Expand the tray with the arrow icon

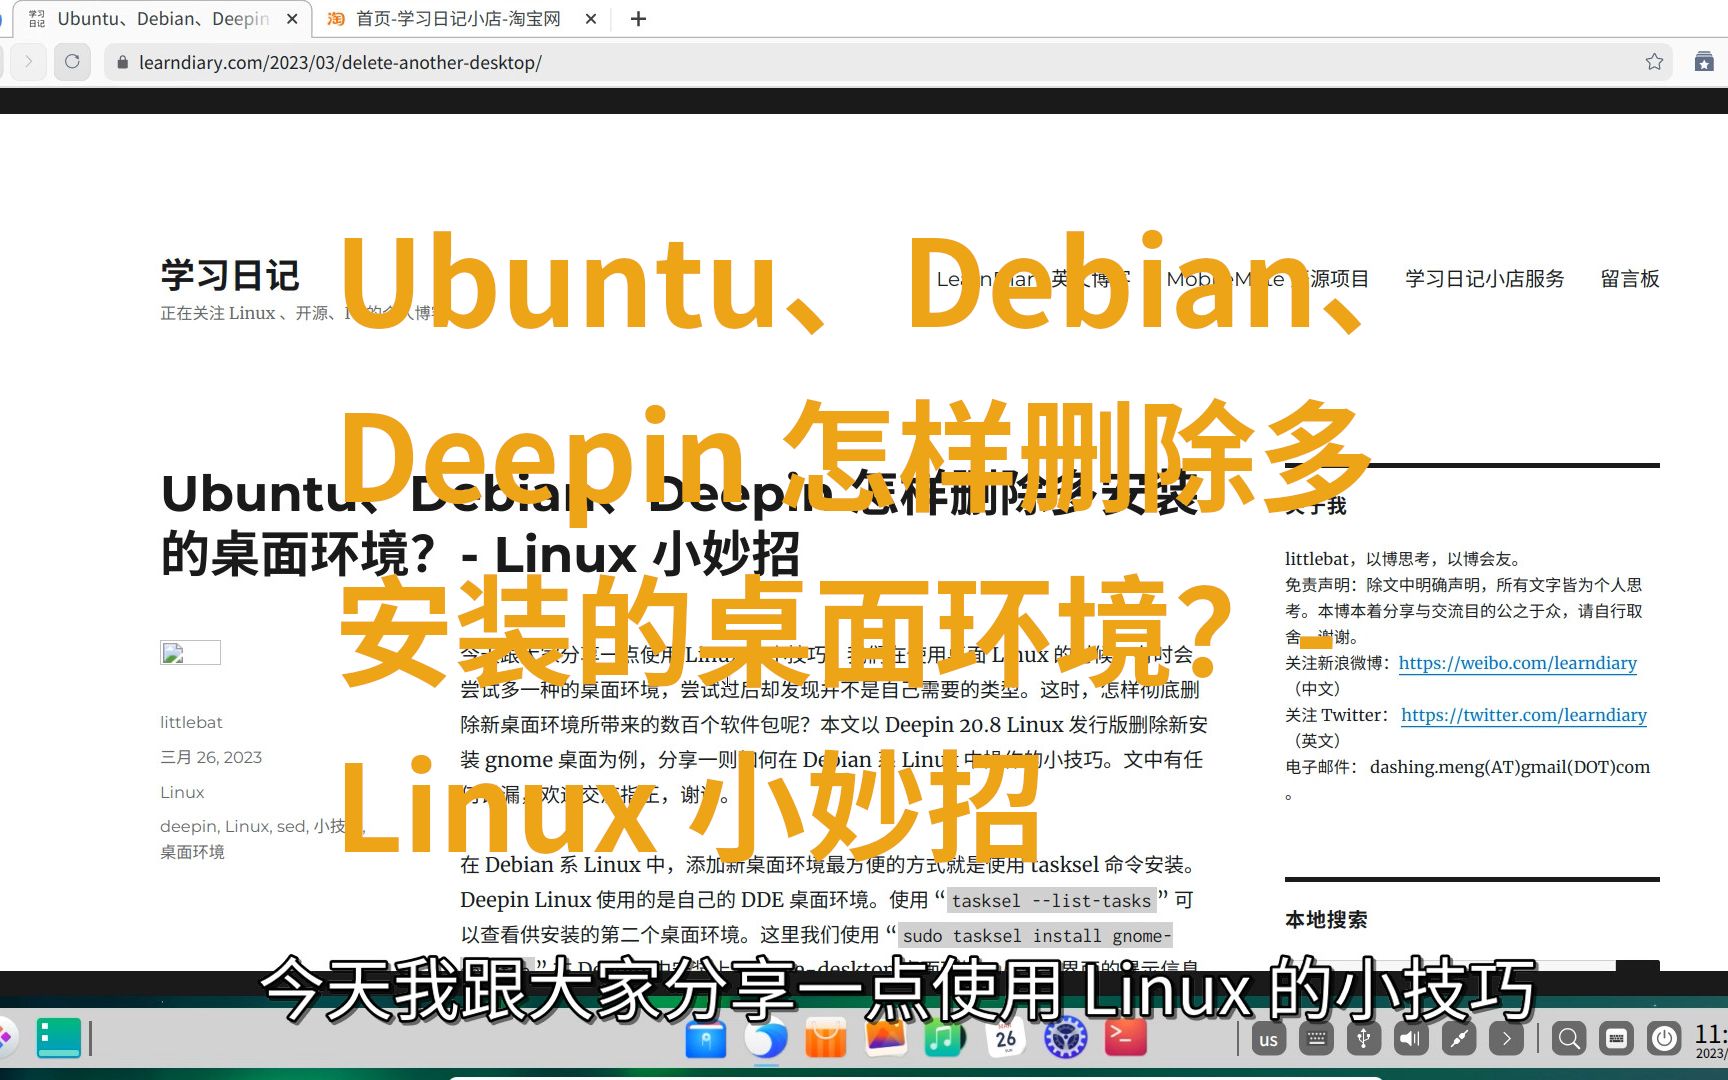[1506, 1039]
